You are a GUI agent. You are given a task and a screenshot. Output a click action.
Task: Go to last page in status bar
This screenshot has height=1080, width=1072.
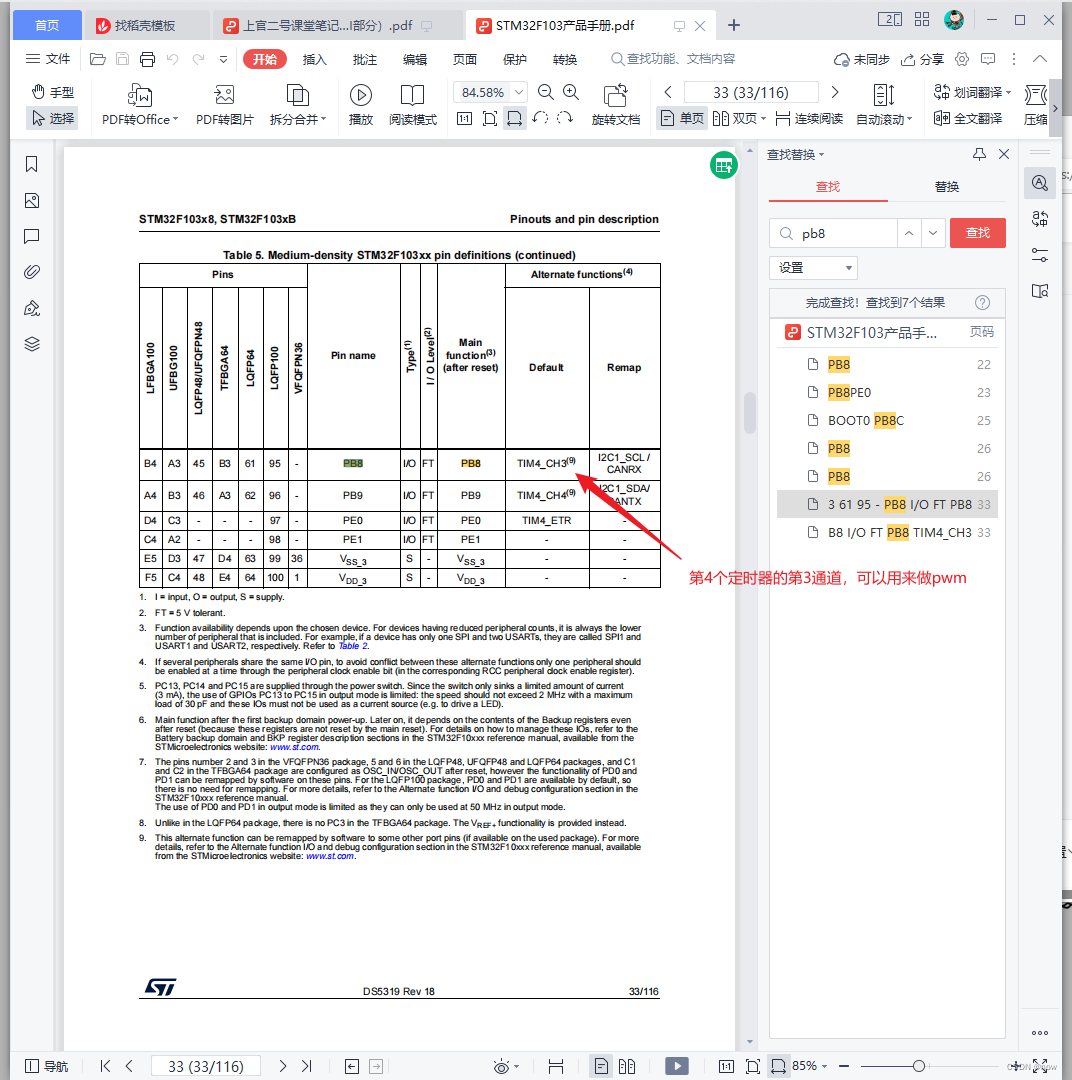(307, 1066)
